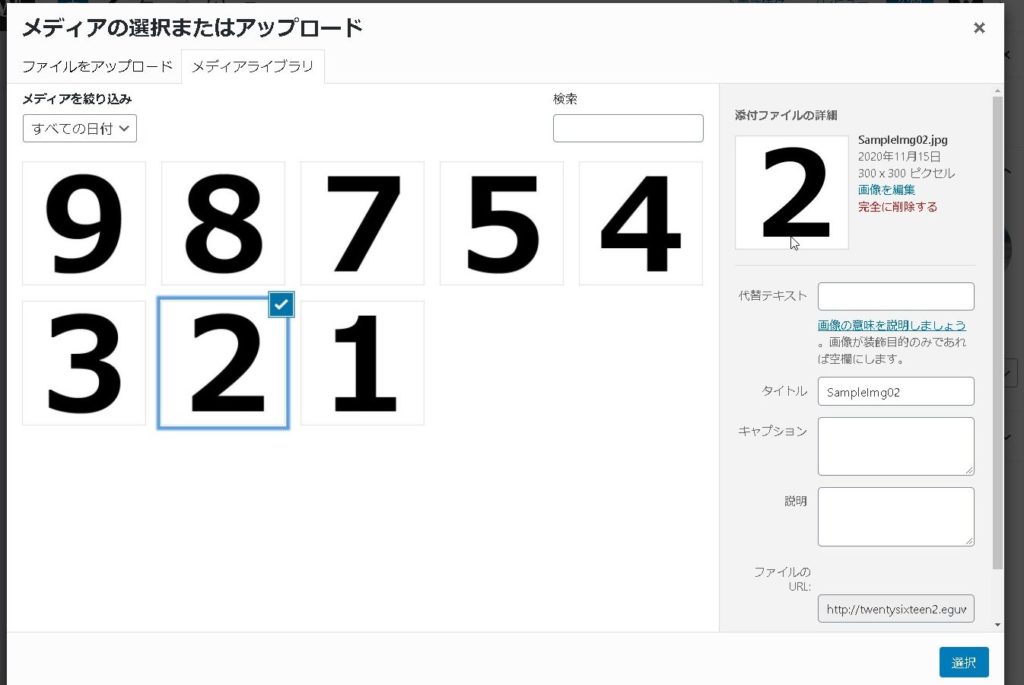Viewport: 1024px width, 685px height.
Task: Select the thumbnail showing number 9
Action: click(x=84, y=223)
